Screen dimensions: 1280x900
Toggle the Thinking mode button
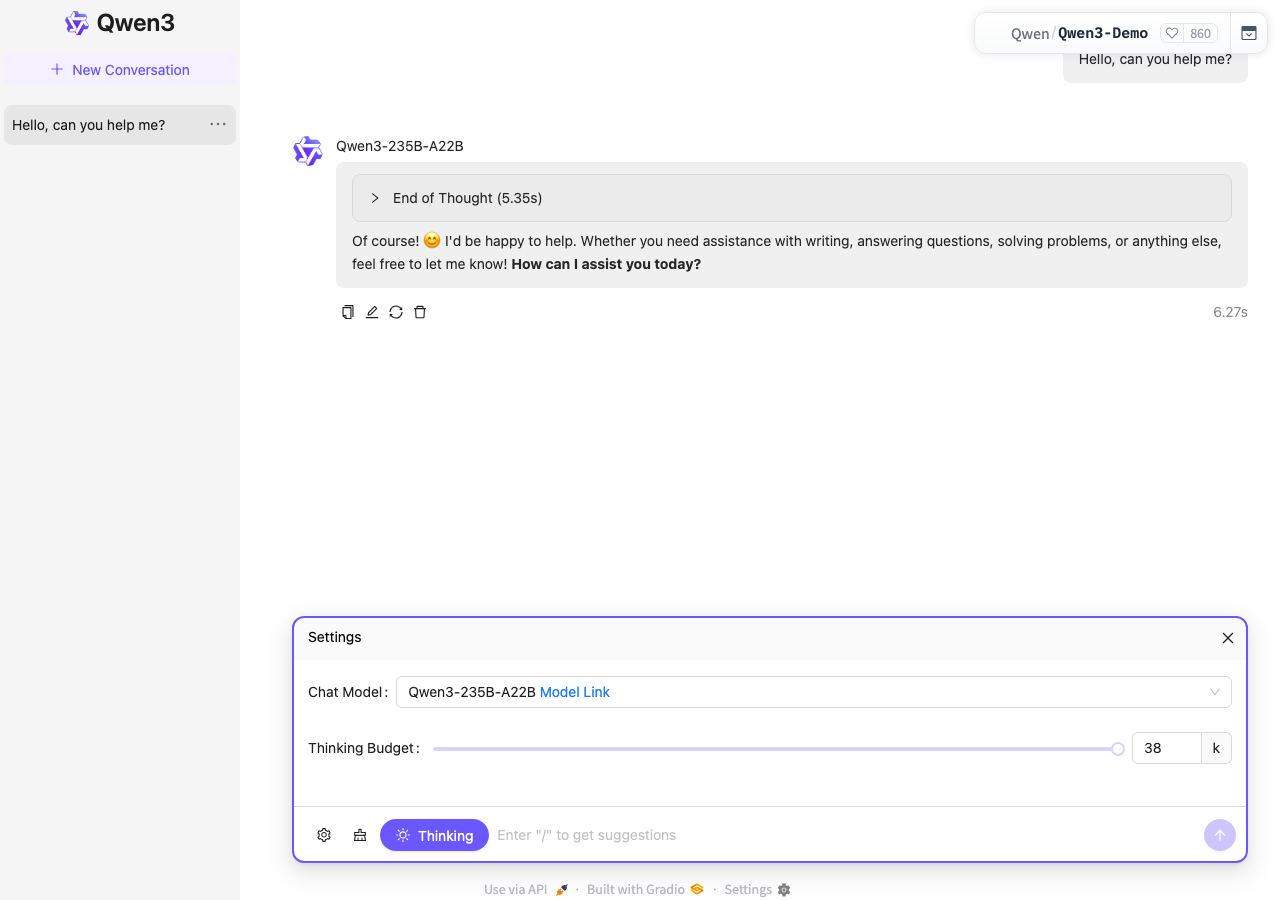coord(434,835)
